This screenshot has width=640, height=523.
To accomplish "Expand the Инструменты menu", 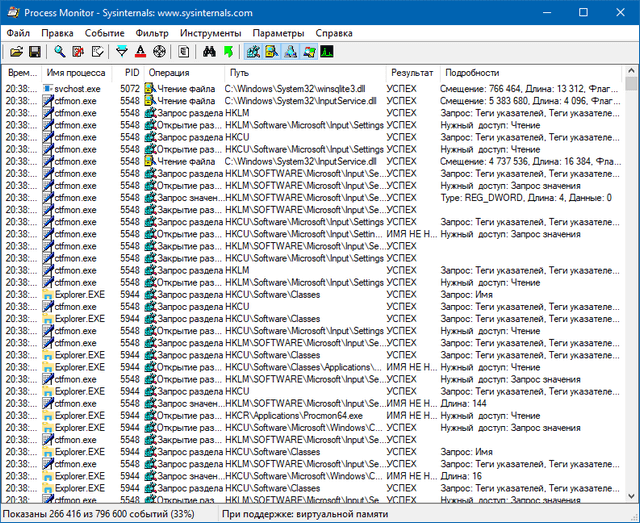I will point(209,33).
